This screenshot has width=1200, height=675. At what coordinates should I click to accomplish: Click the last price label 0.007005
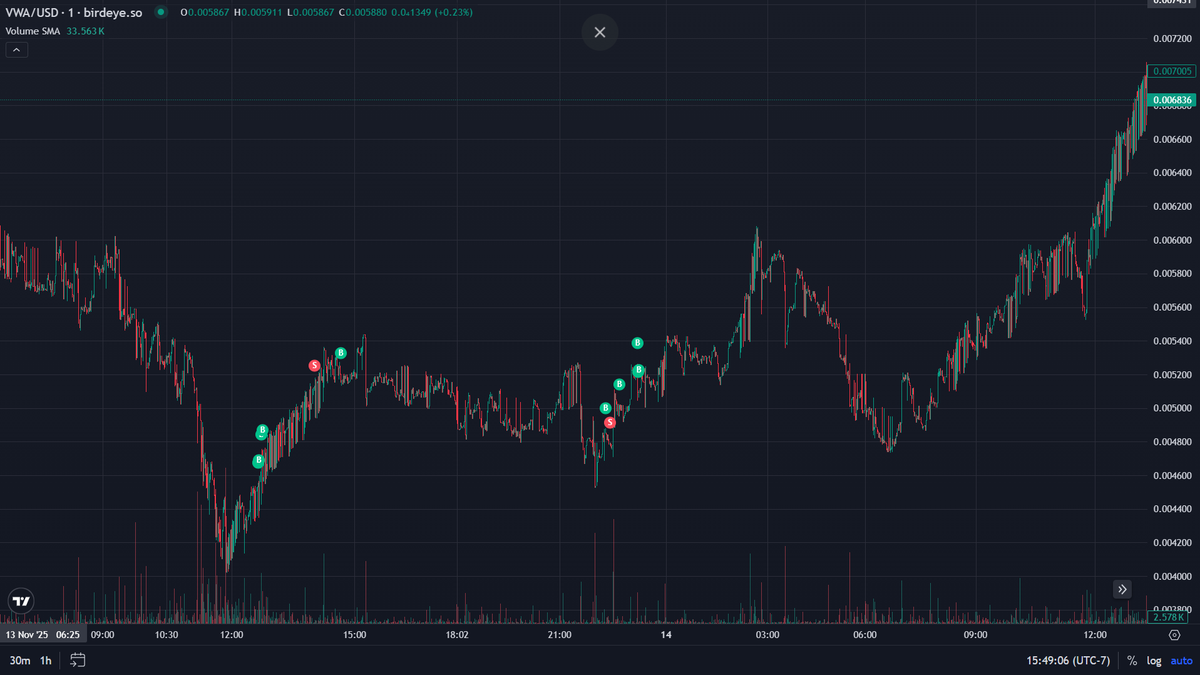tap(1172, 71)
